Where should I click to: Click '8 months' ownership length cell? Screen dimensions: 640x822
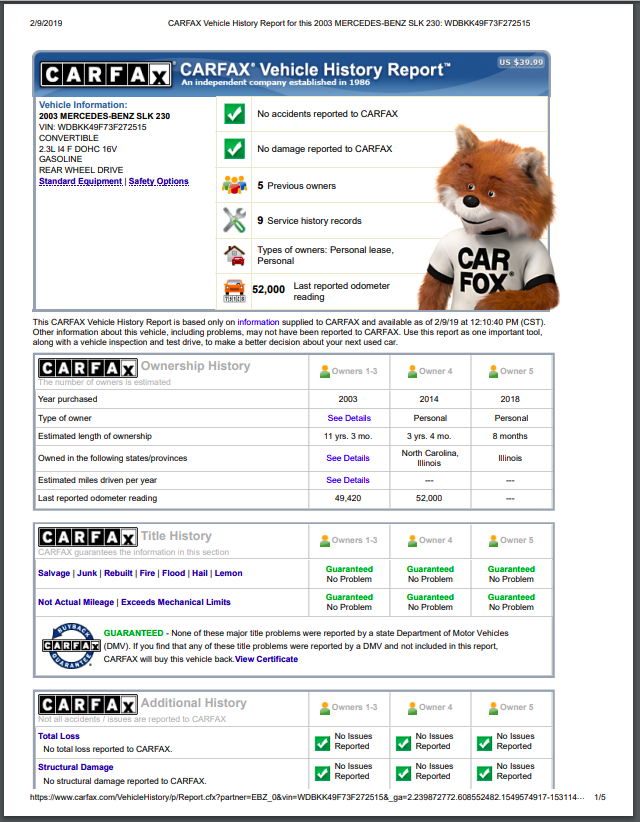510,436
